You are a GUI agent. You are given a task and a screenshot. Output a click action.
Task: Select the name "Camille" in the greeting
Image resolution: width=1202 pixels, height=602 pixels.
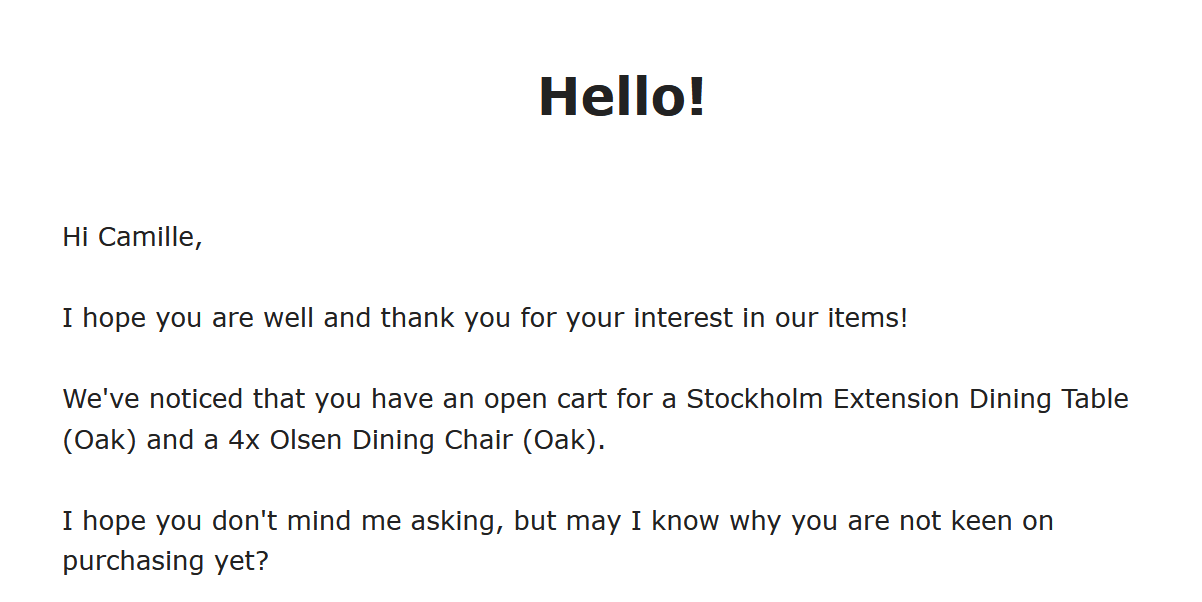147,237
